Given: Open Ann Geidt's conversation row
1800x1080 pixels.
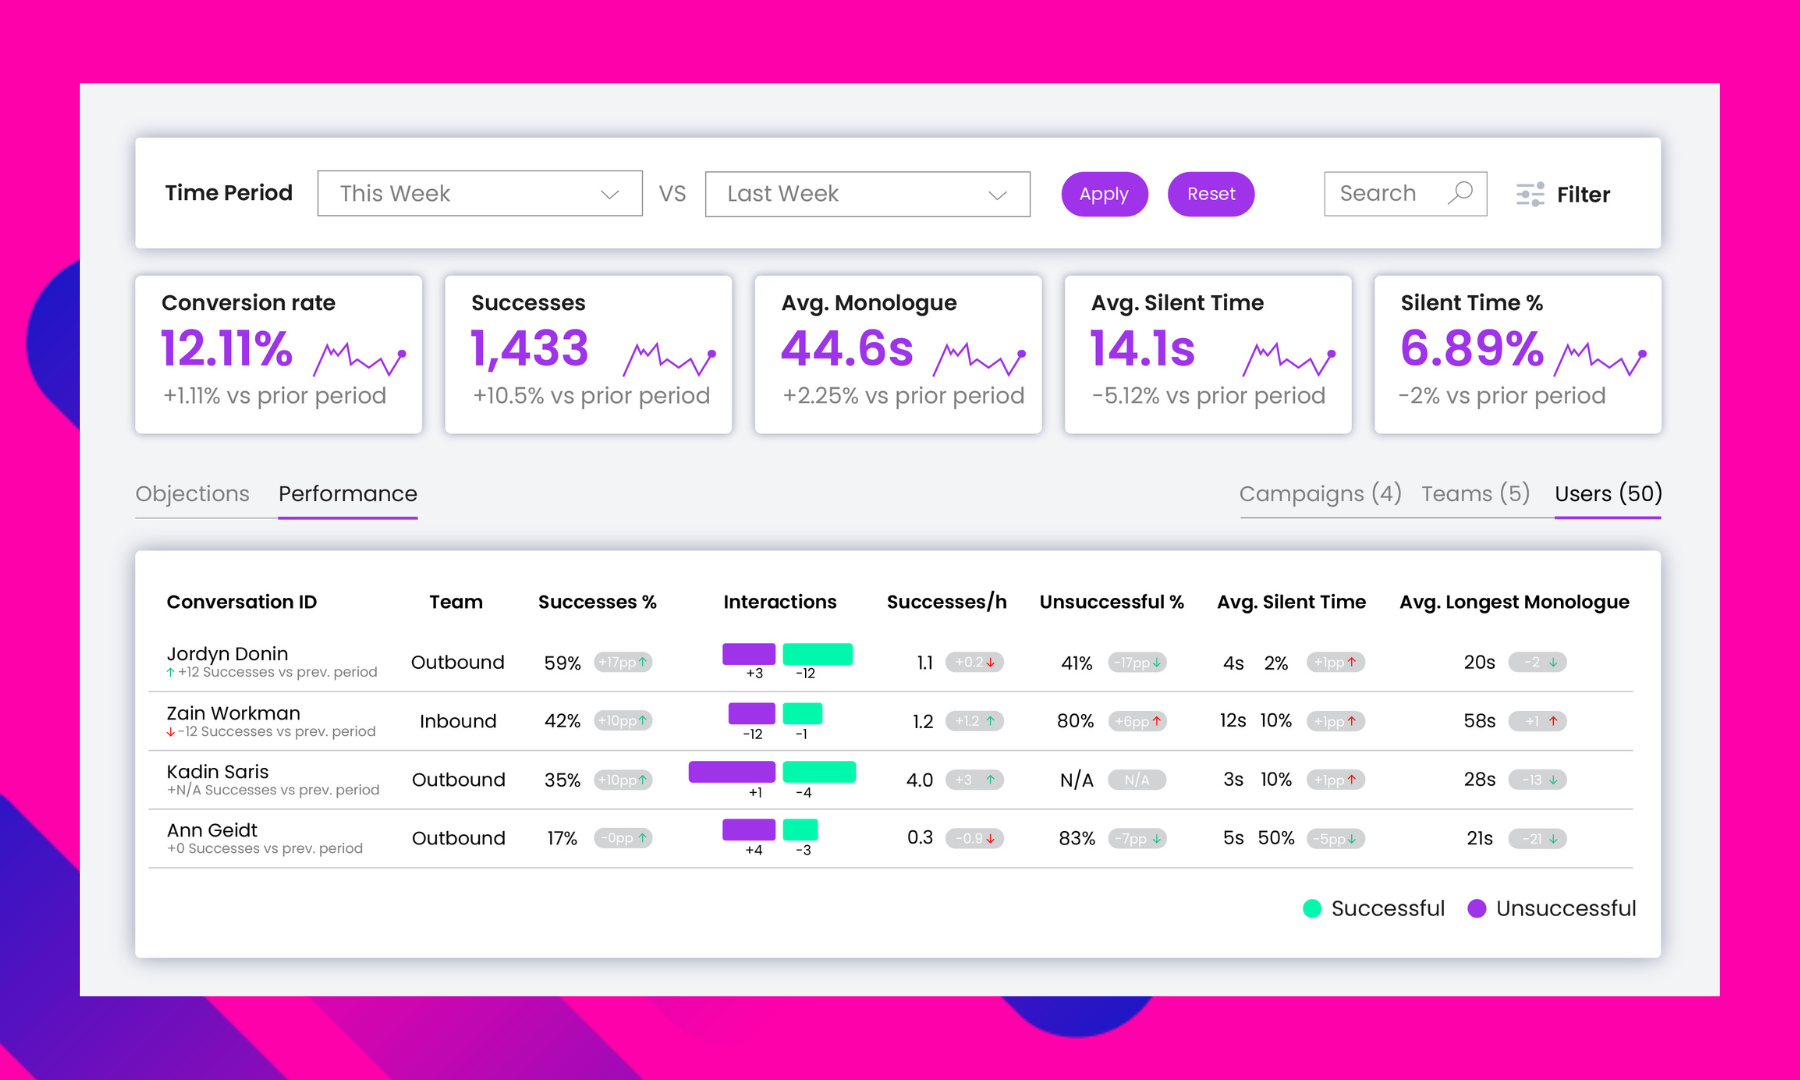Looking at the screenshot, I should (890, 839).
